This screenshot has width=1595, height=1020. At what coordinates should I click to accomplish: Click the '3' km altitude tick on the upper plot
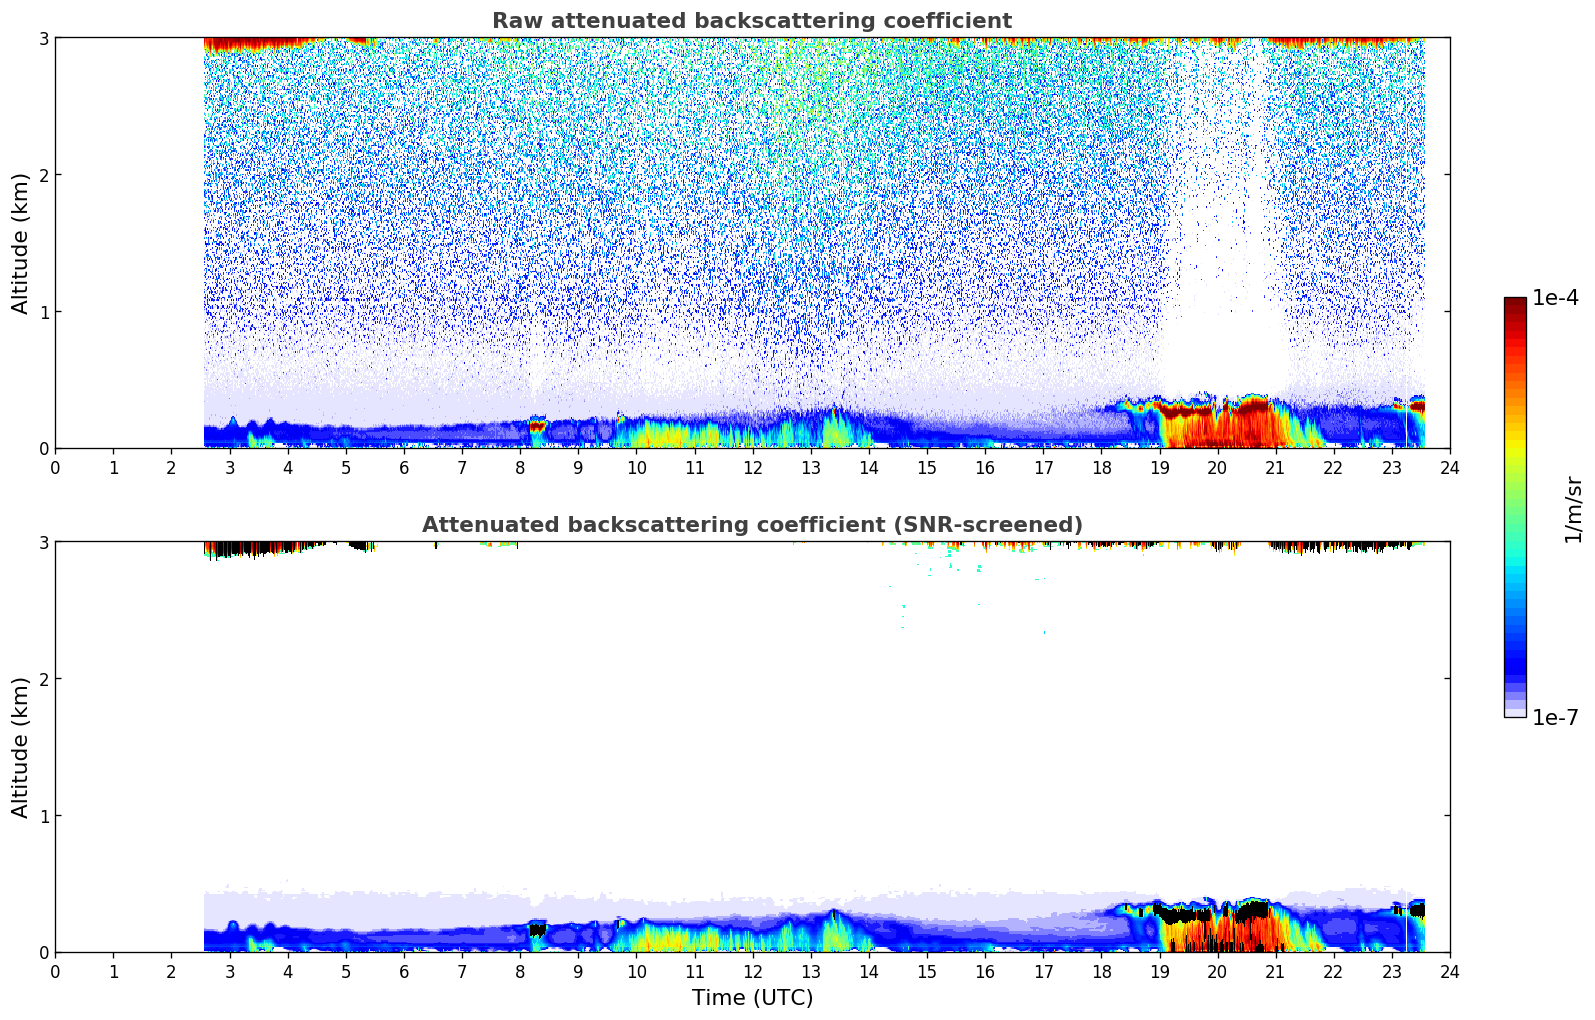tap(43, 38)
